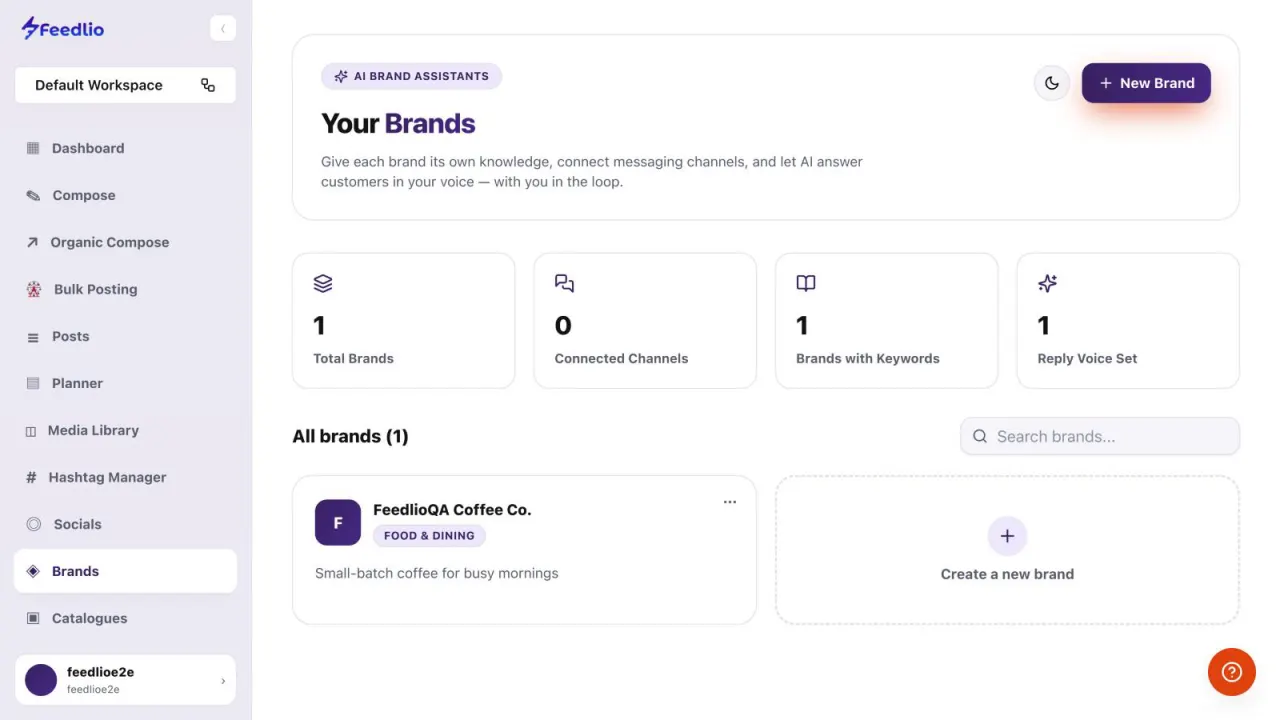Click the Total Brands layers icon
1280x720 pixels.
coord(322,283)
